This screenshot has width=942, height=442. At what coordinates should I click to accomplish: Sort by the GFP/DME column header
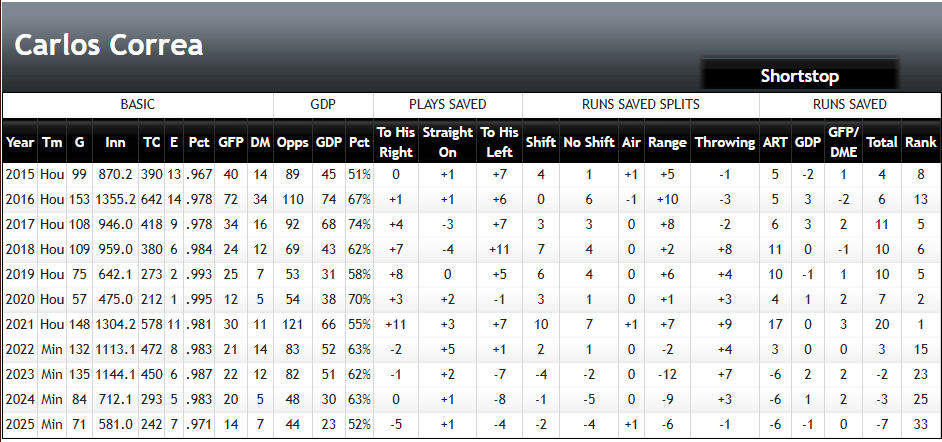click(843, 142)
